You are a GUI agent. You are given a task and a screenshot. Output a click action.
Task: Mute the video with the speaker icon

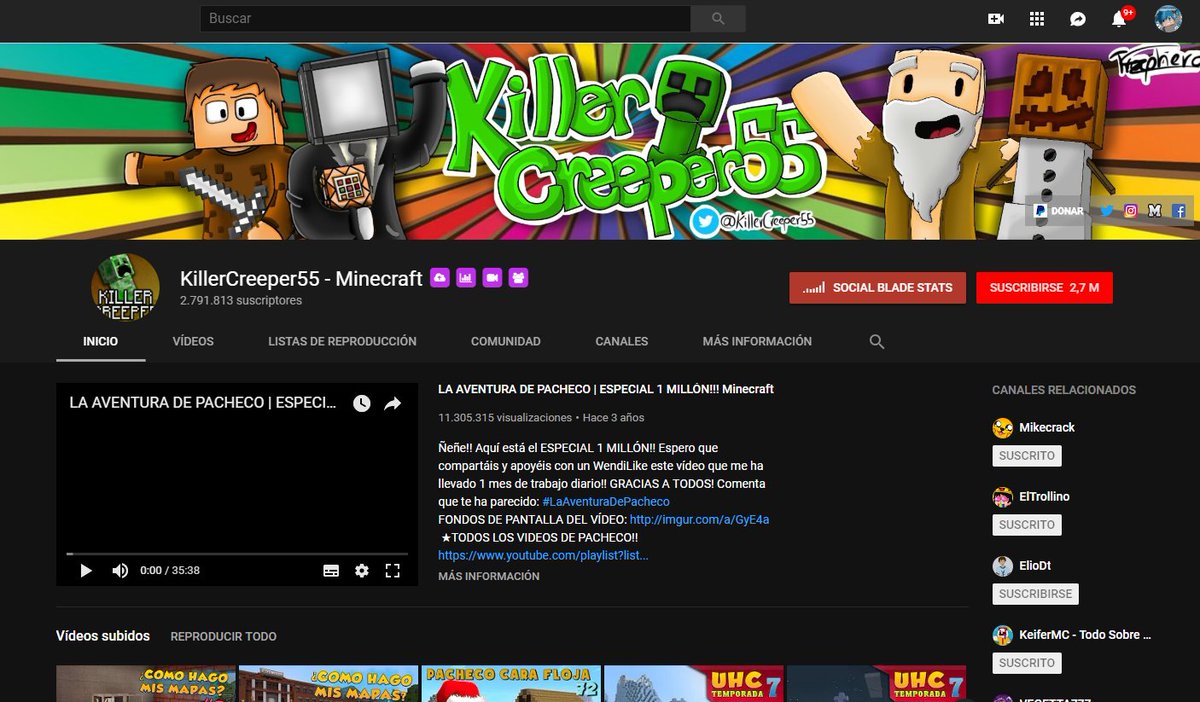tap(120, 570)
